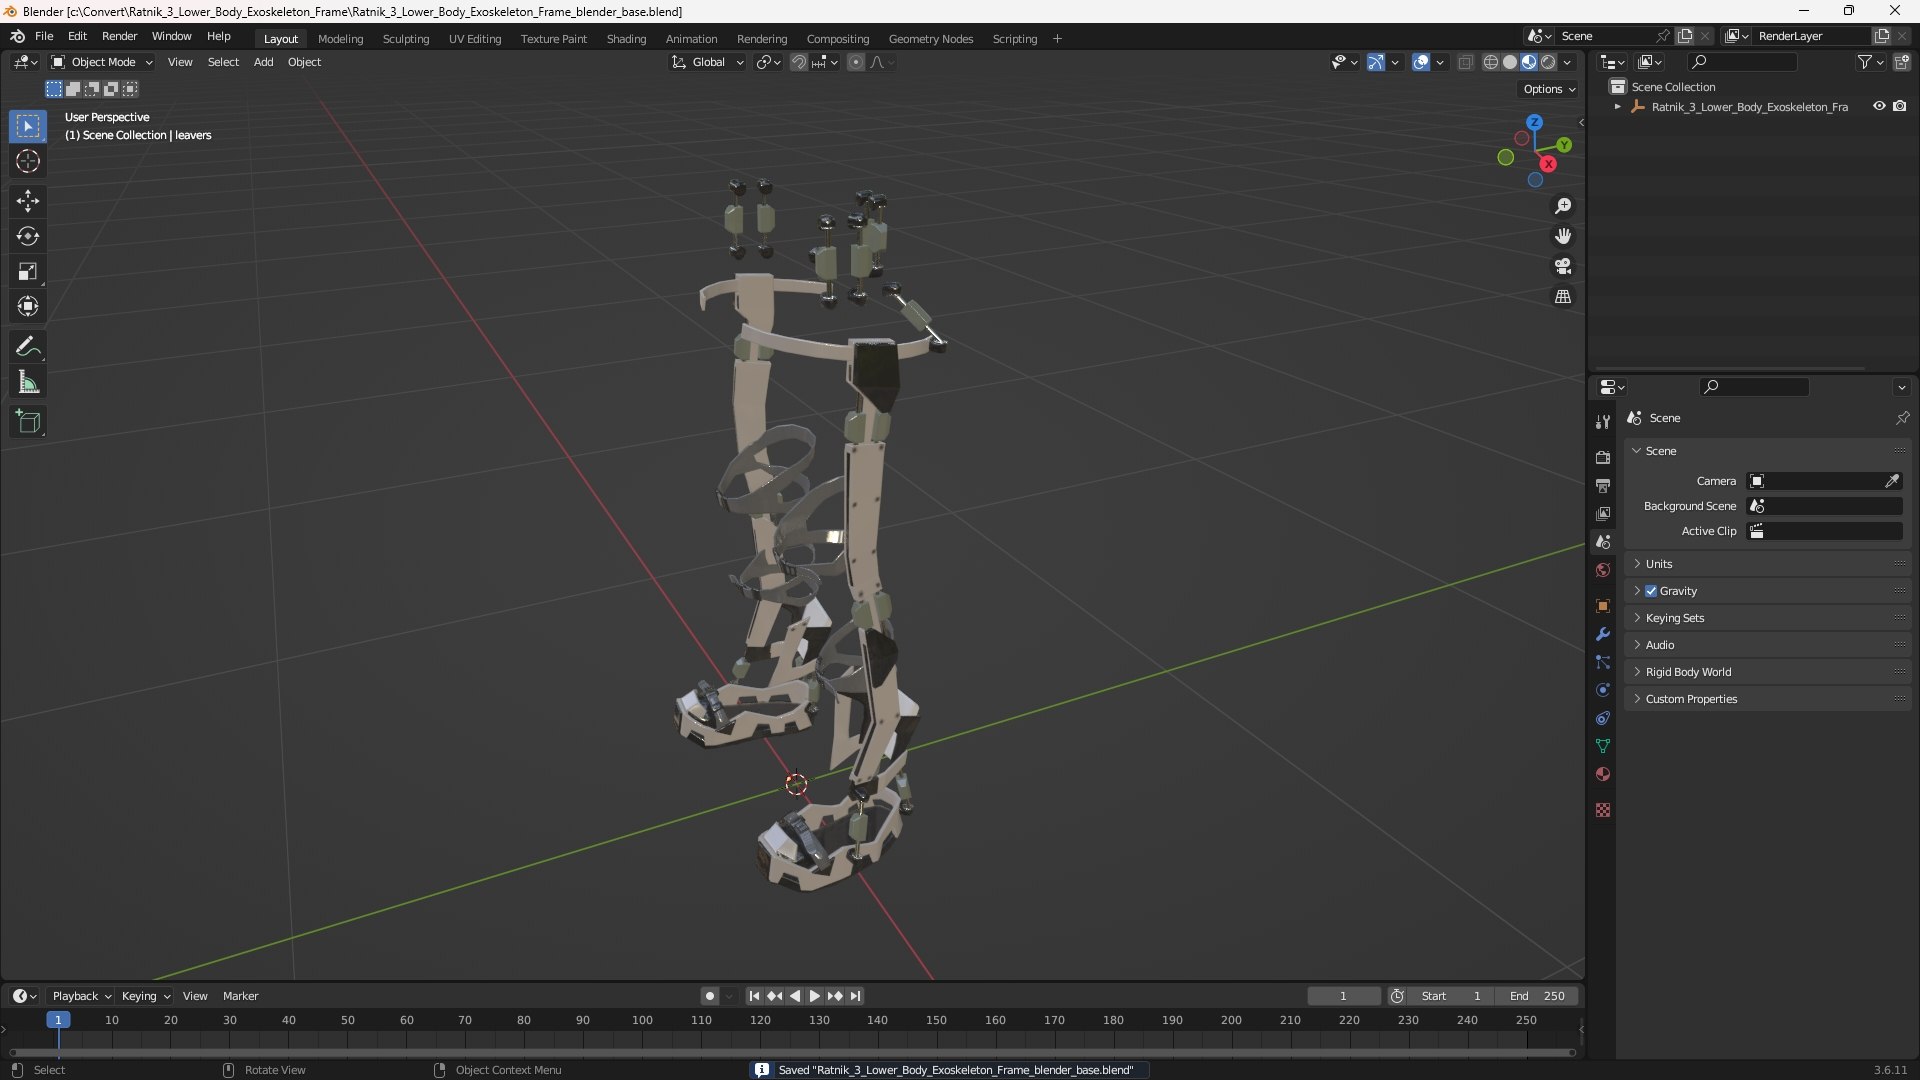Click the pan hand viewport gizmo
Screen dimensions: 1920x1080
click(x=1563, y=236)
